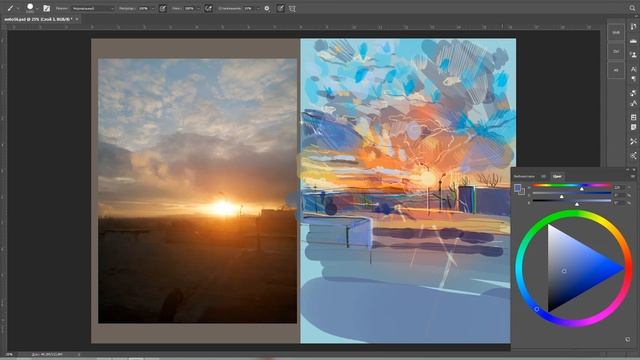
Task: Open smoothing options gear
Action: coord(267,8)
